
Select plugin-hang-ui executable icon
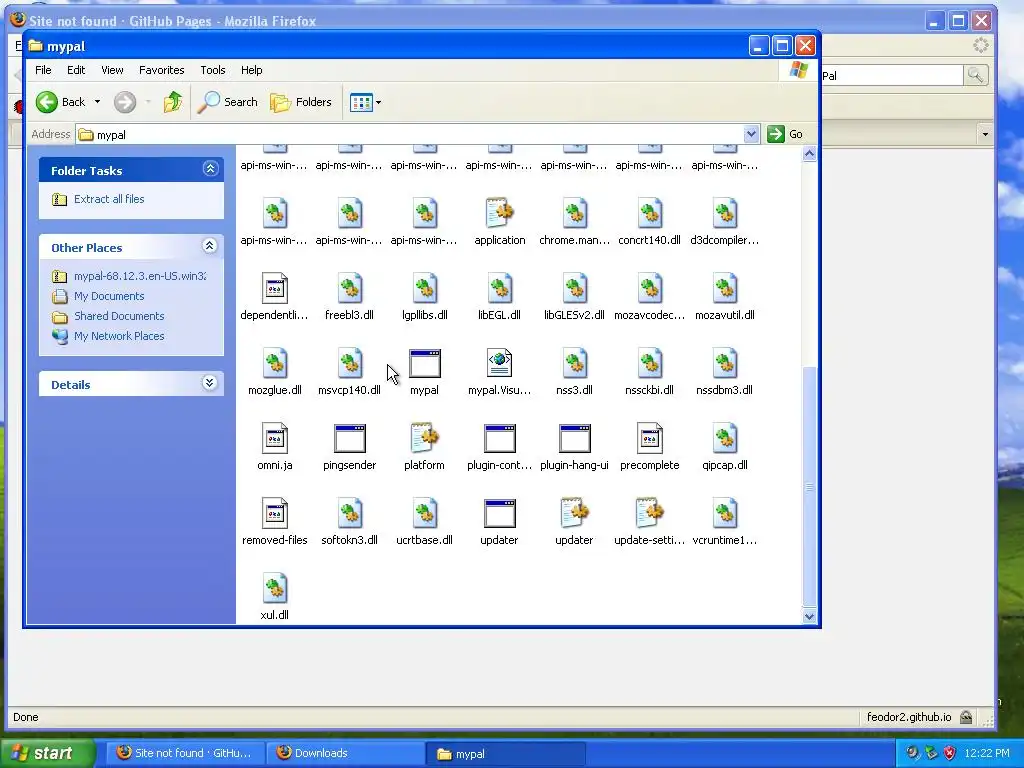click(x=575, y=438)
